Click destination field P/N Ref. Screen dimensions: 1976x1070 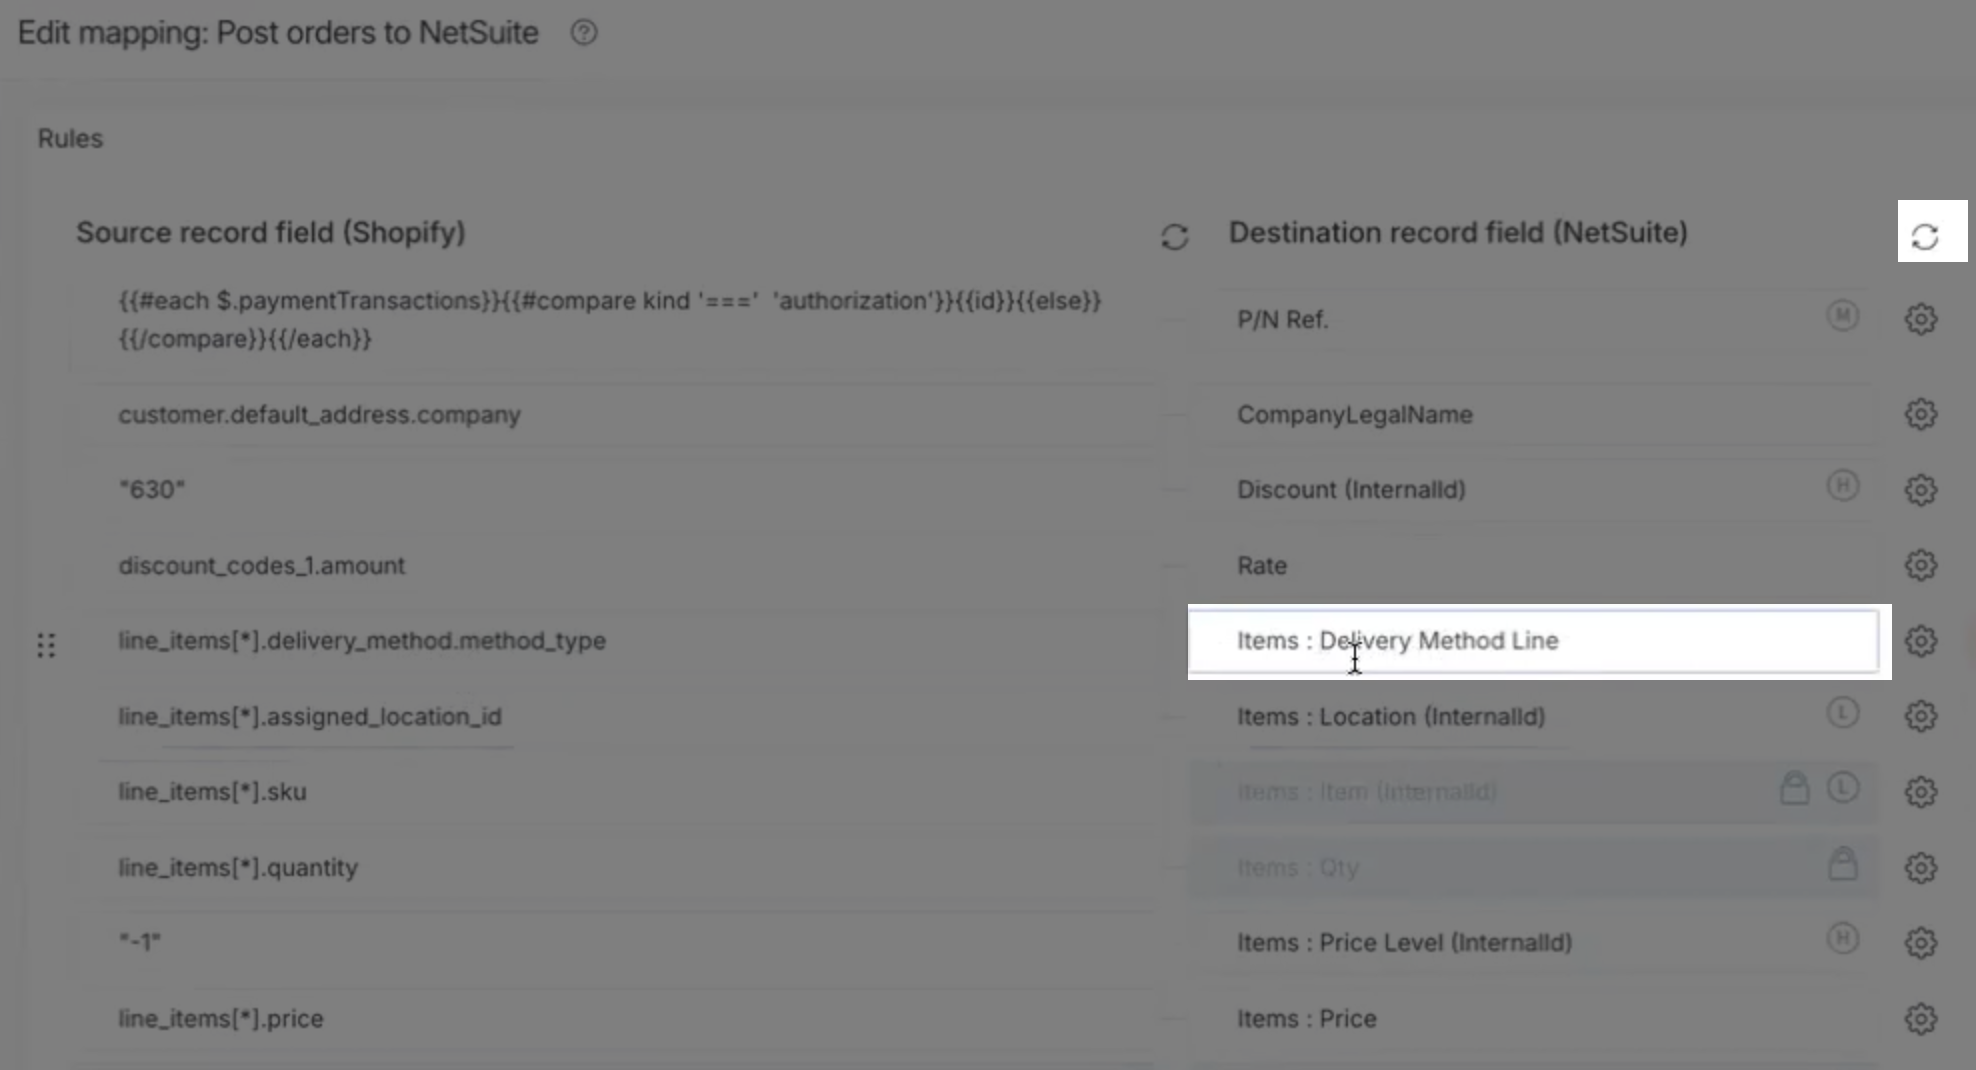[1533, 320]
